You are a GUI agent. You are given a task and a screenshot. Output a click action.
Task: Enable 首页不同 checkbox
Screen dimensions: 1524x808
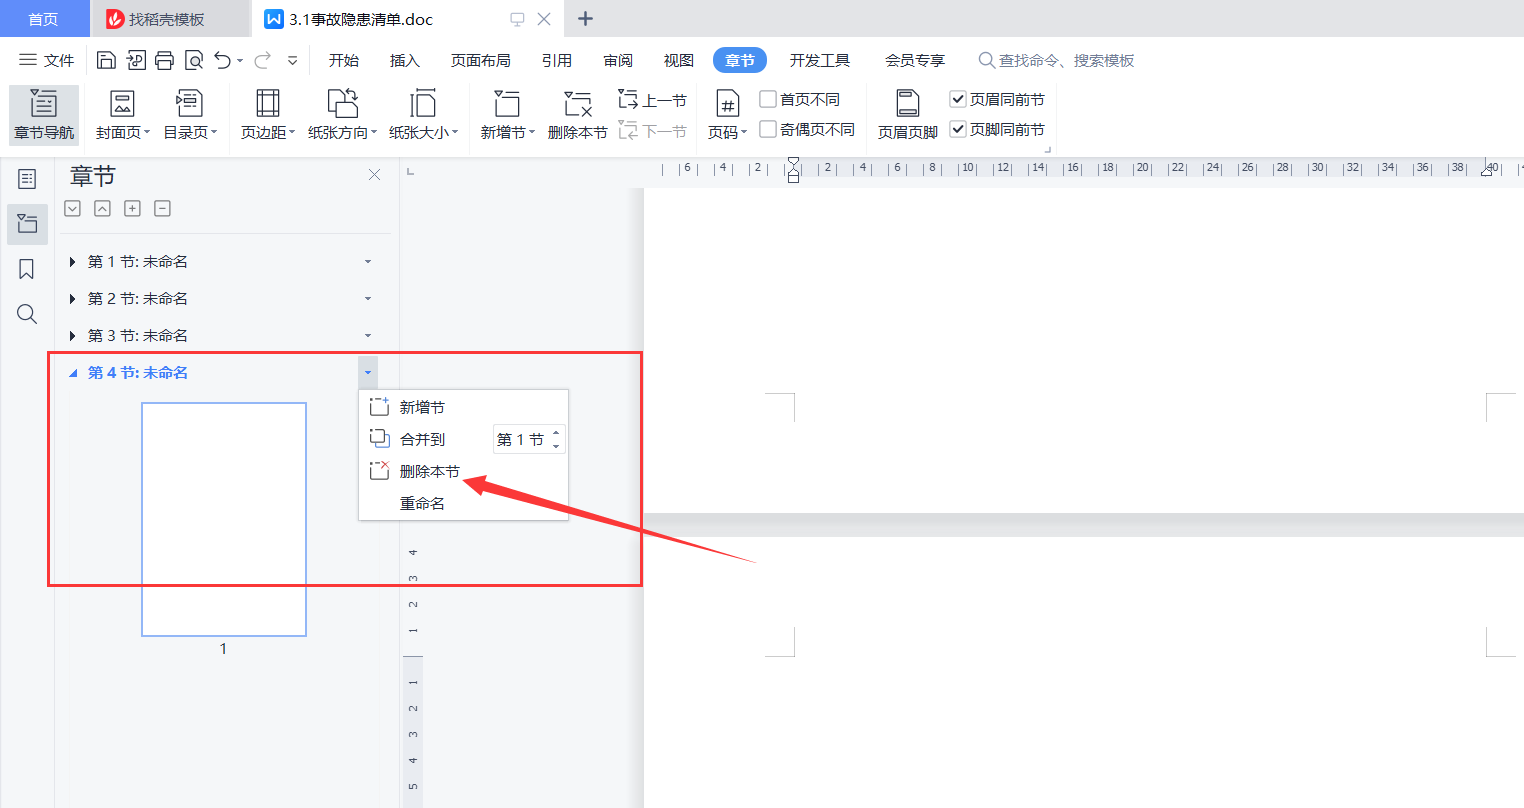[x=768, y=99]
